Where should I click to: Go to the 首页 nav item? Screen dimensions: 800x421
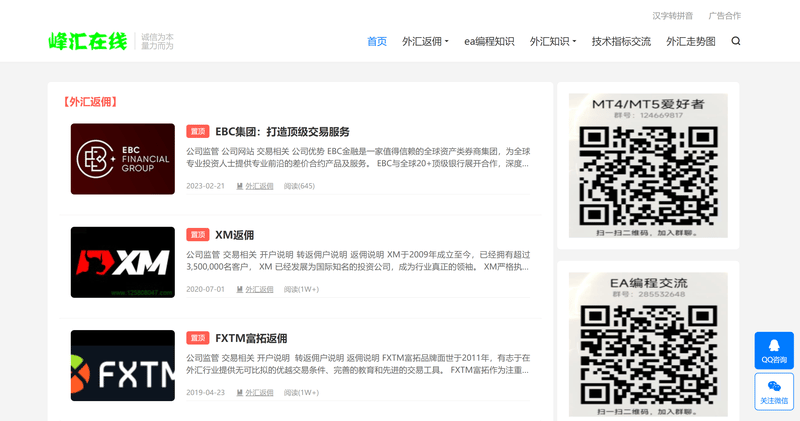[377, 41]
